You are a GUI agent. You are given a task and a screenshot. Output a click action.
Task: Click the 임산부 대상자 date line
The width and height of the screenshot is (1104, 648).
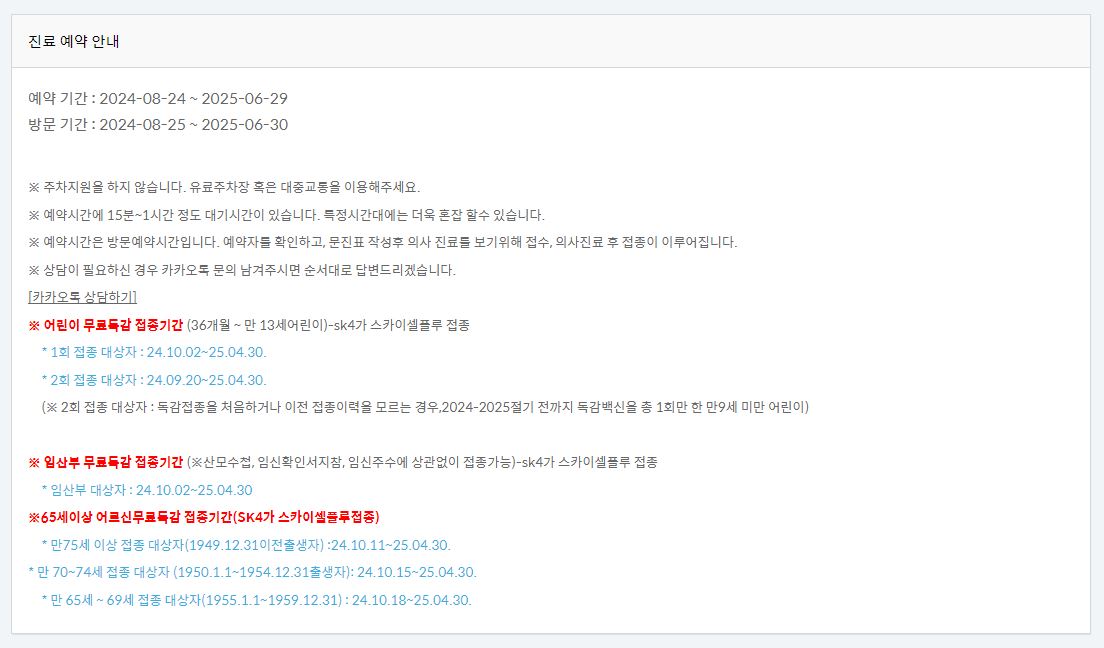point(146,490)
